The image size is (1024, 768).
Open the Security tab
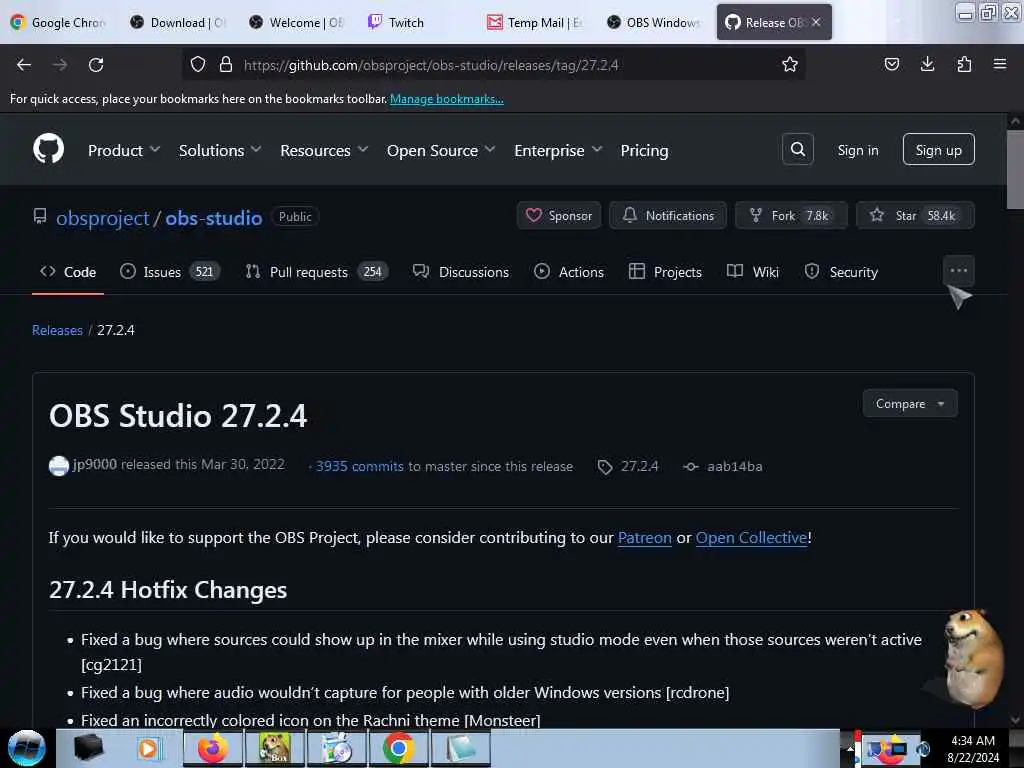pos(841,272)
